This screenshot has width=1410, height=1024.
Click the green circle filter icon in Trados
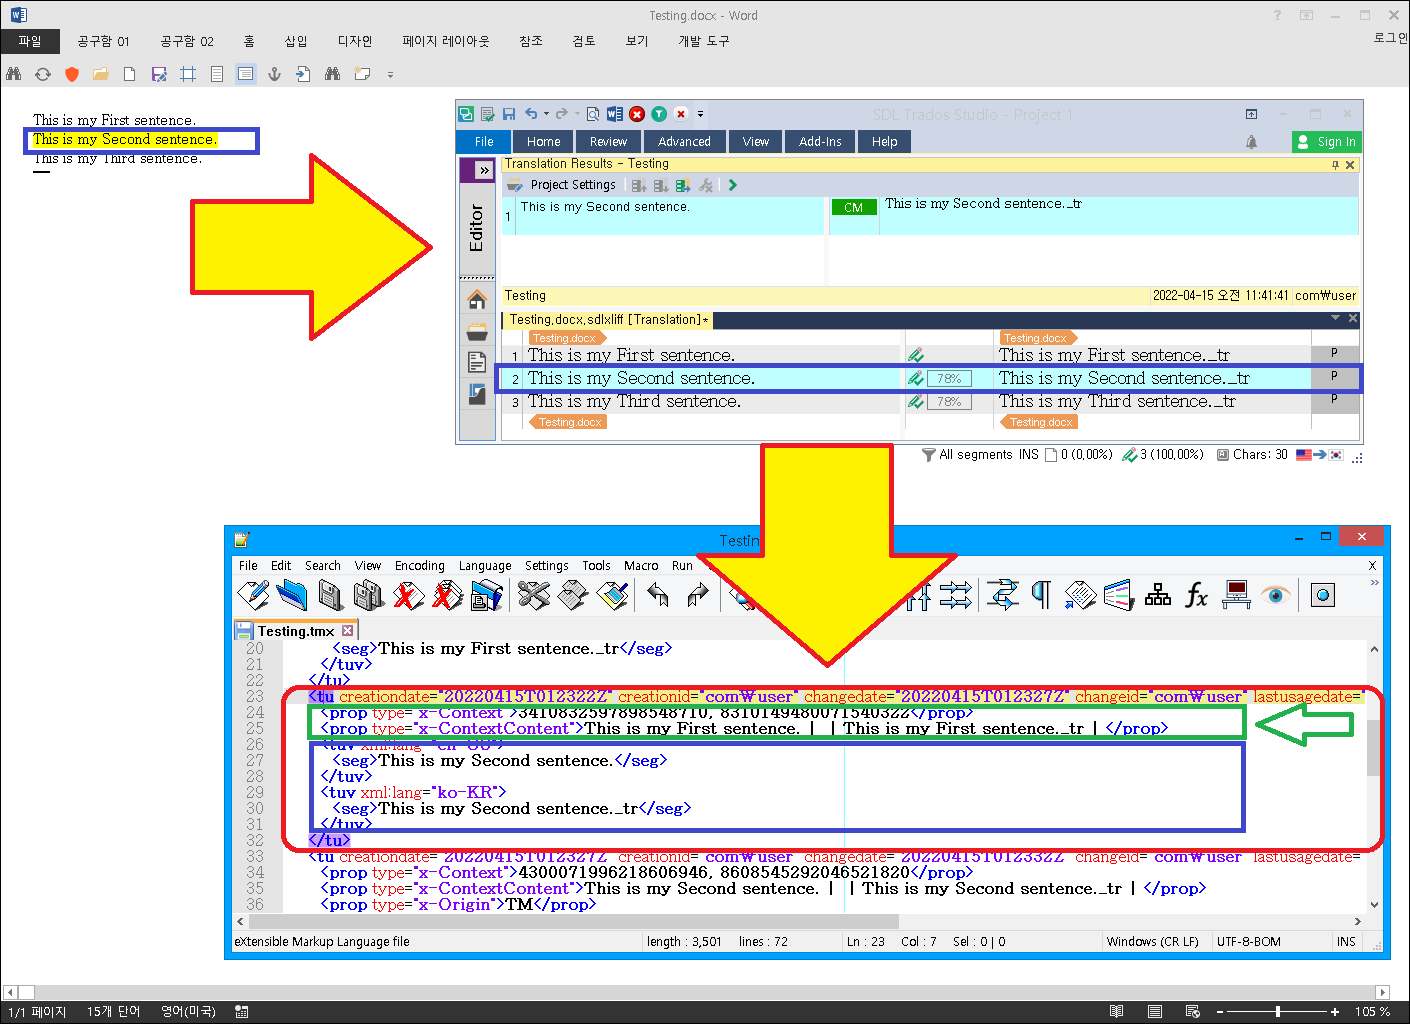659,114
